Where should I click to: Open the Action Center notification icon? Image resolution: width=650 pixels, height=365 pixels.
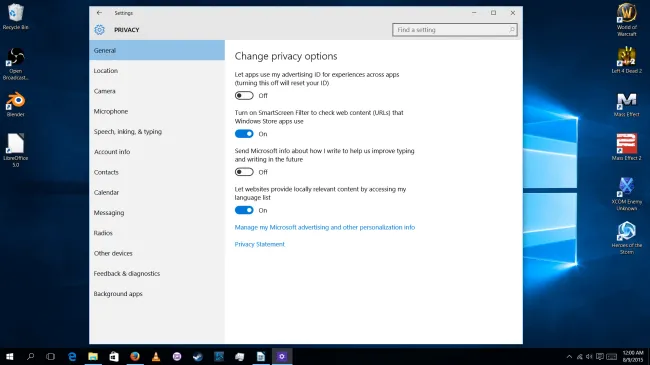click(599, 357)
